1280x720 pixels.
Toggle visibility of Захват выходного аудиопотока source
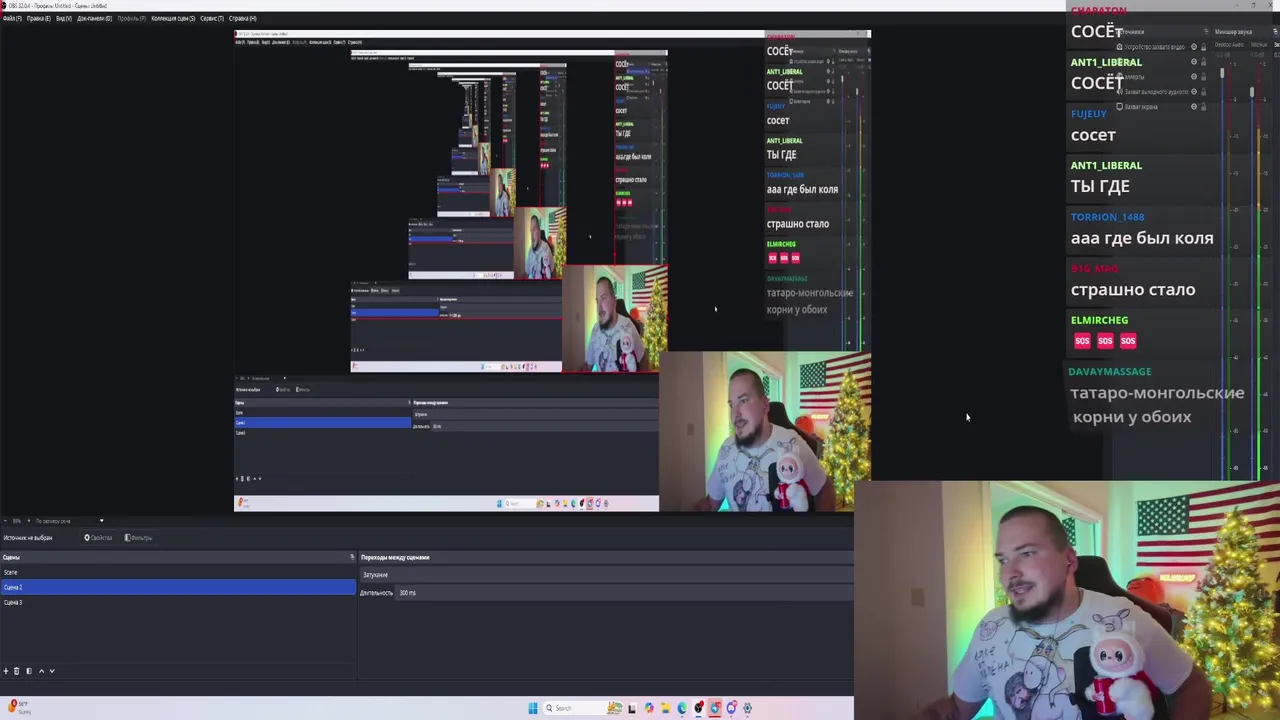(1194, 92)
